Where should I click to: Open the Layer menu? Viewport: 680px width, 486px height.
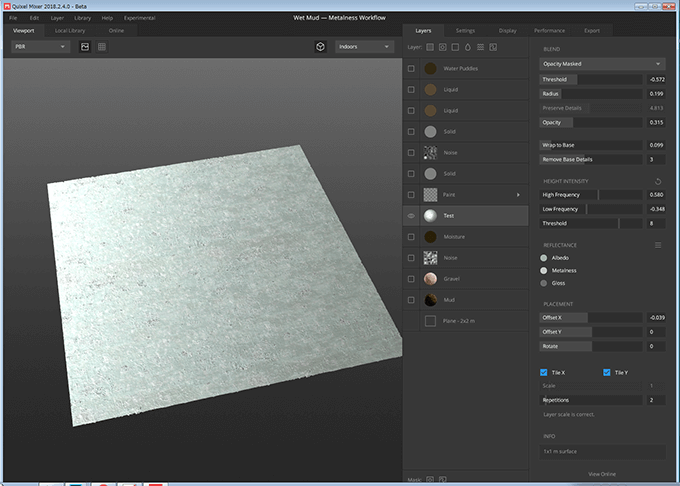click(x=57, y=18)
